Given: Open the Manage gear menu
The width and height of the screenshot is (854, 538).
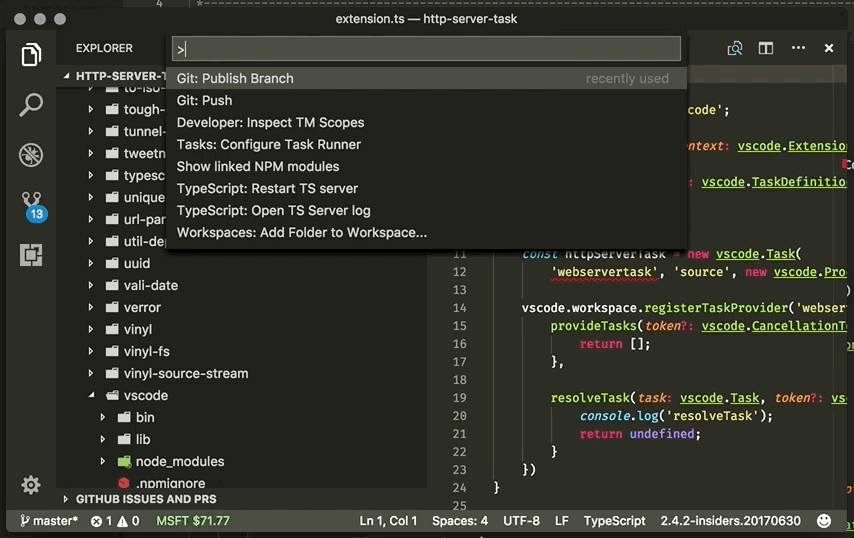Looking at the screenshot, I should point(31,485).
